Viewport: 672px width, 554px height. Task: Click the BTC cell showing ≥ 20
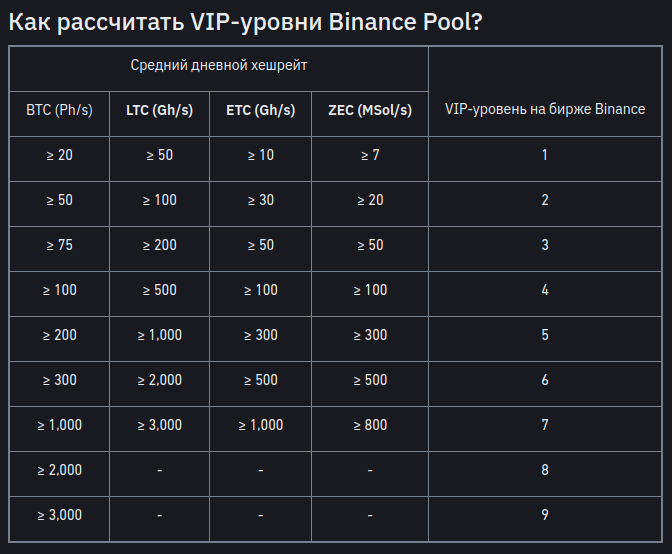pyautogui.click(x=59, y=155)
